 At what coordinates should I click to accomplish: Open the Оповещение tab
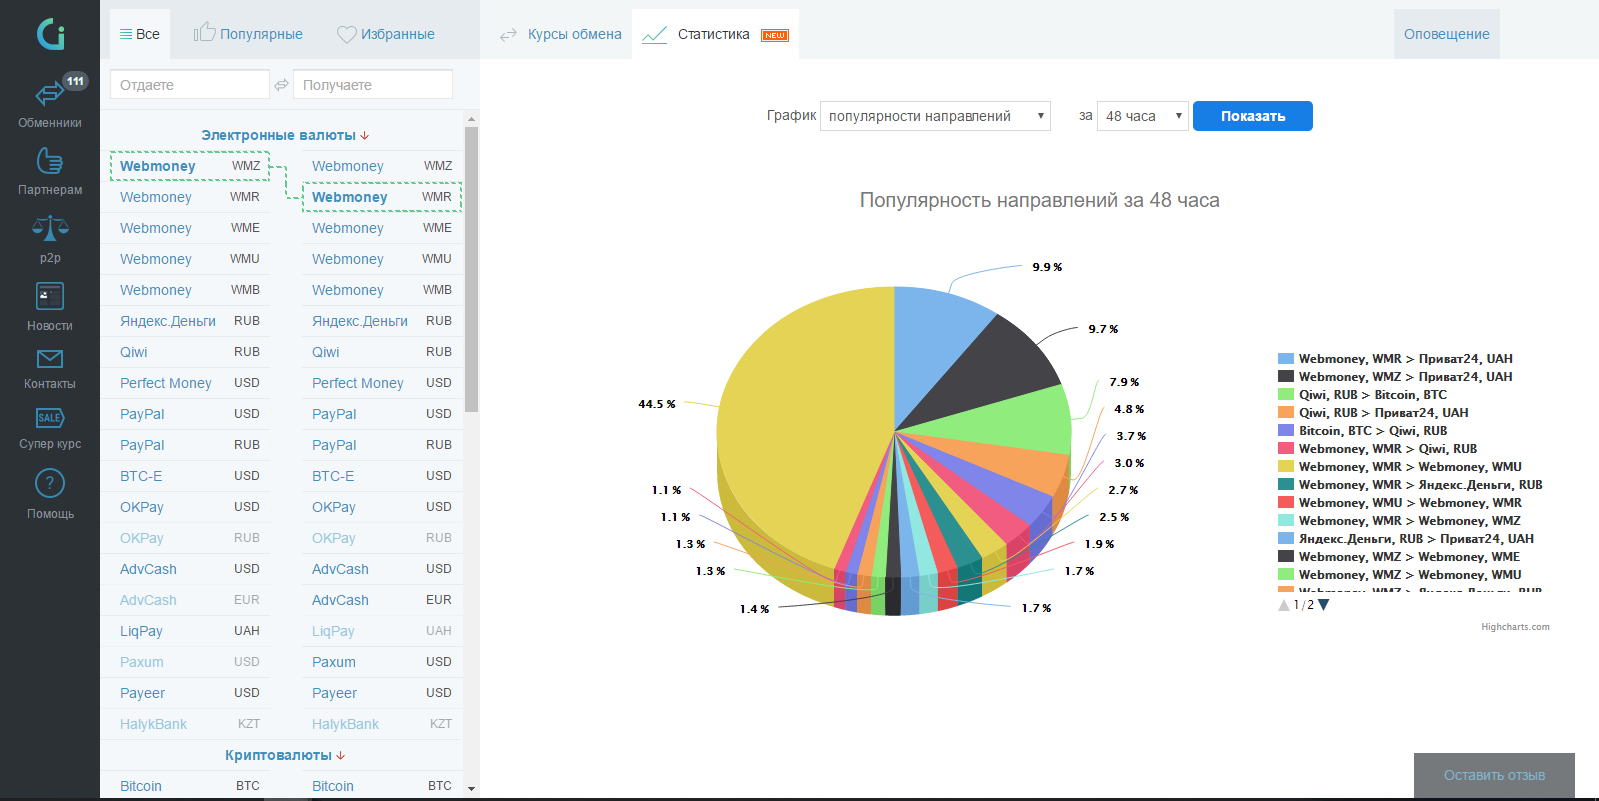(x=1446, y=34)
